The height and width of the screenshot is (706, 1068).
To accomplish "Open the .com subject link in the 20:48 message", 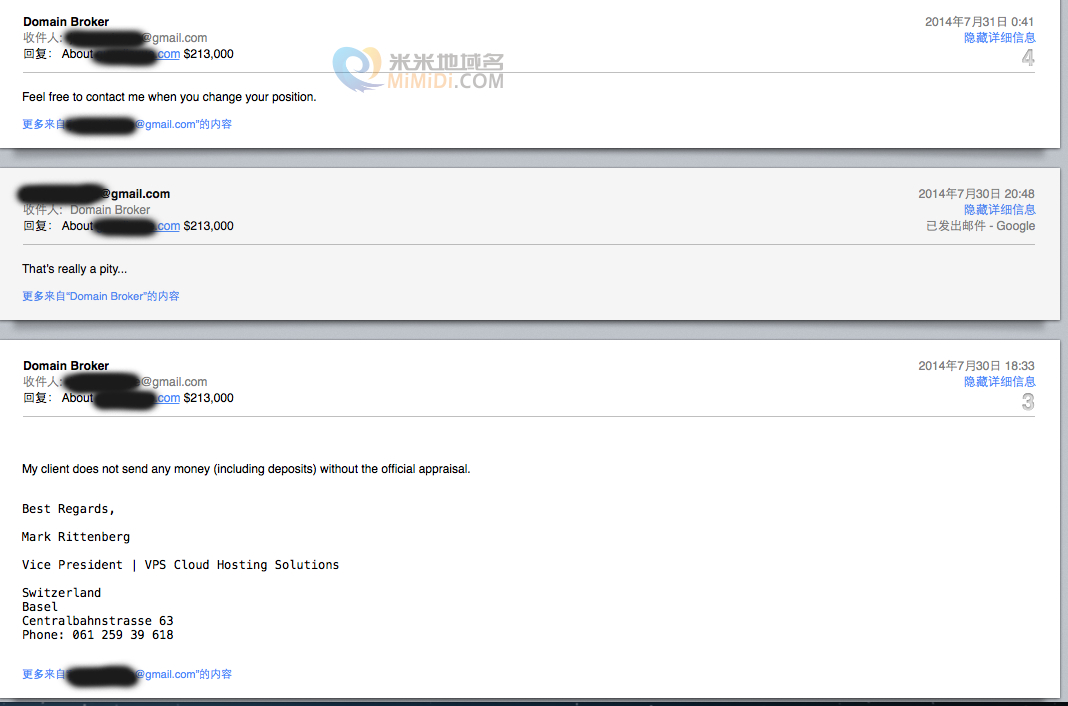I will click(167, 226).
